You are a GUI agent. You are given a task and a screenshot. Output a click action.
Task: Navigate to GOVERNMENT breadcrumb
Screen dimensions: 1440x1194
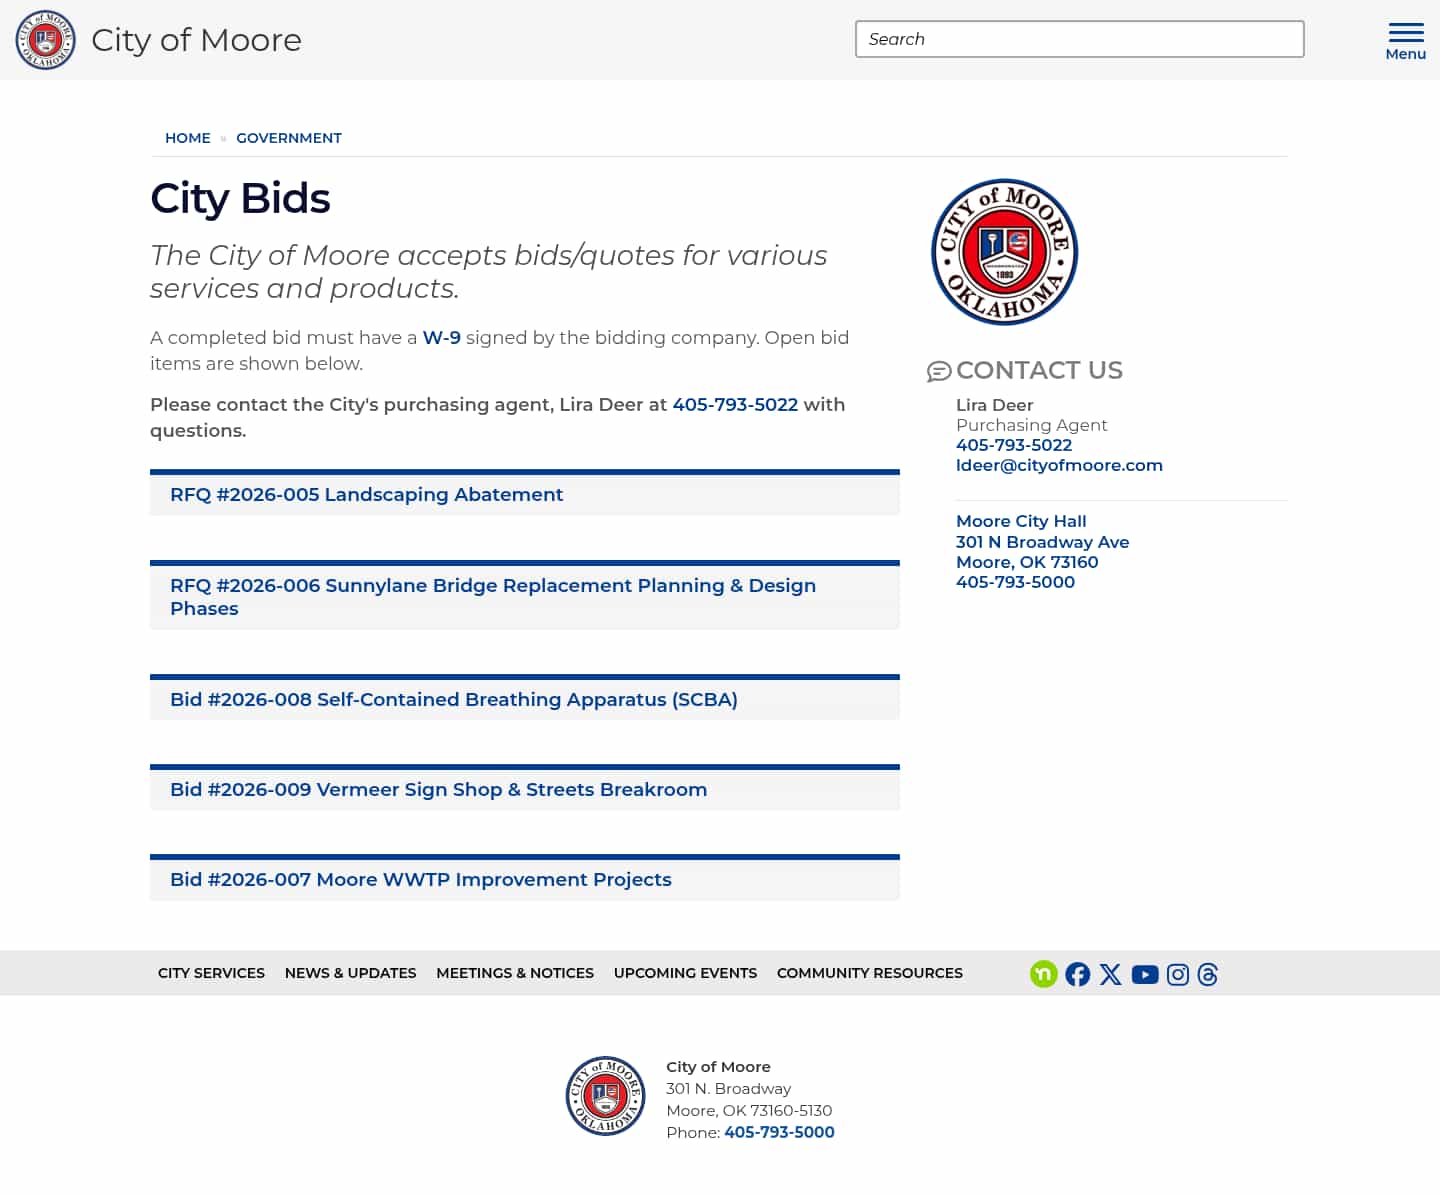(x=289, y=138)
